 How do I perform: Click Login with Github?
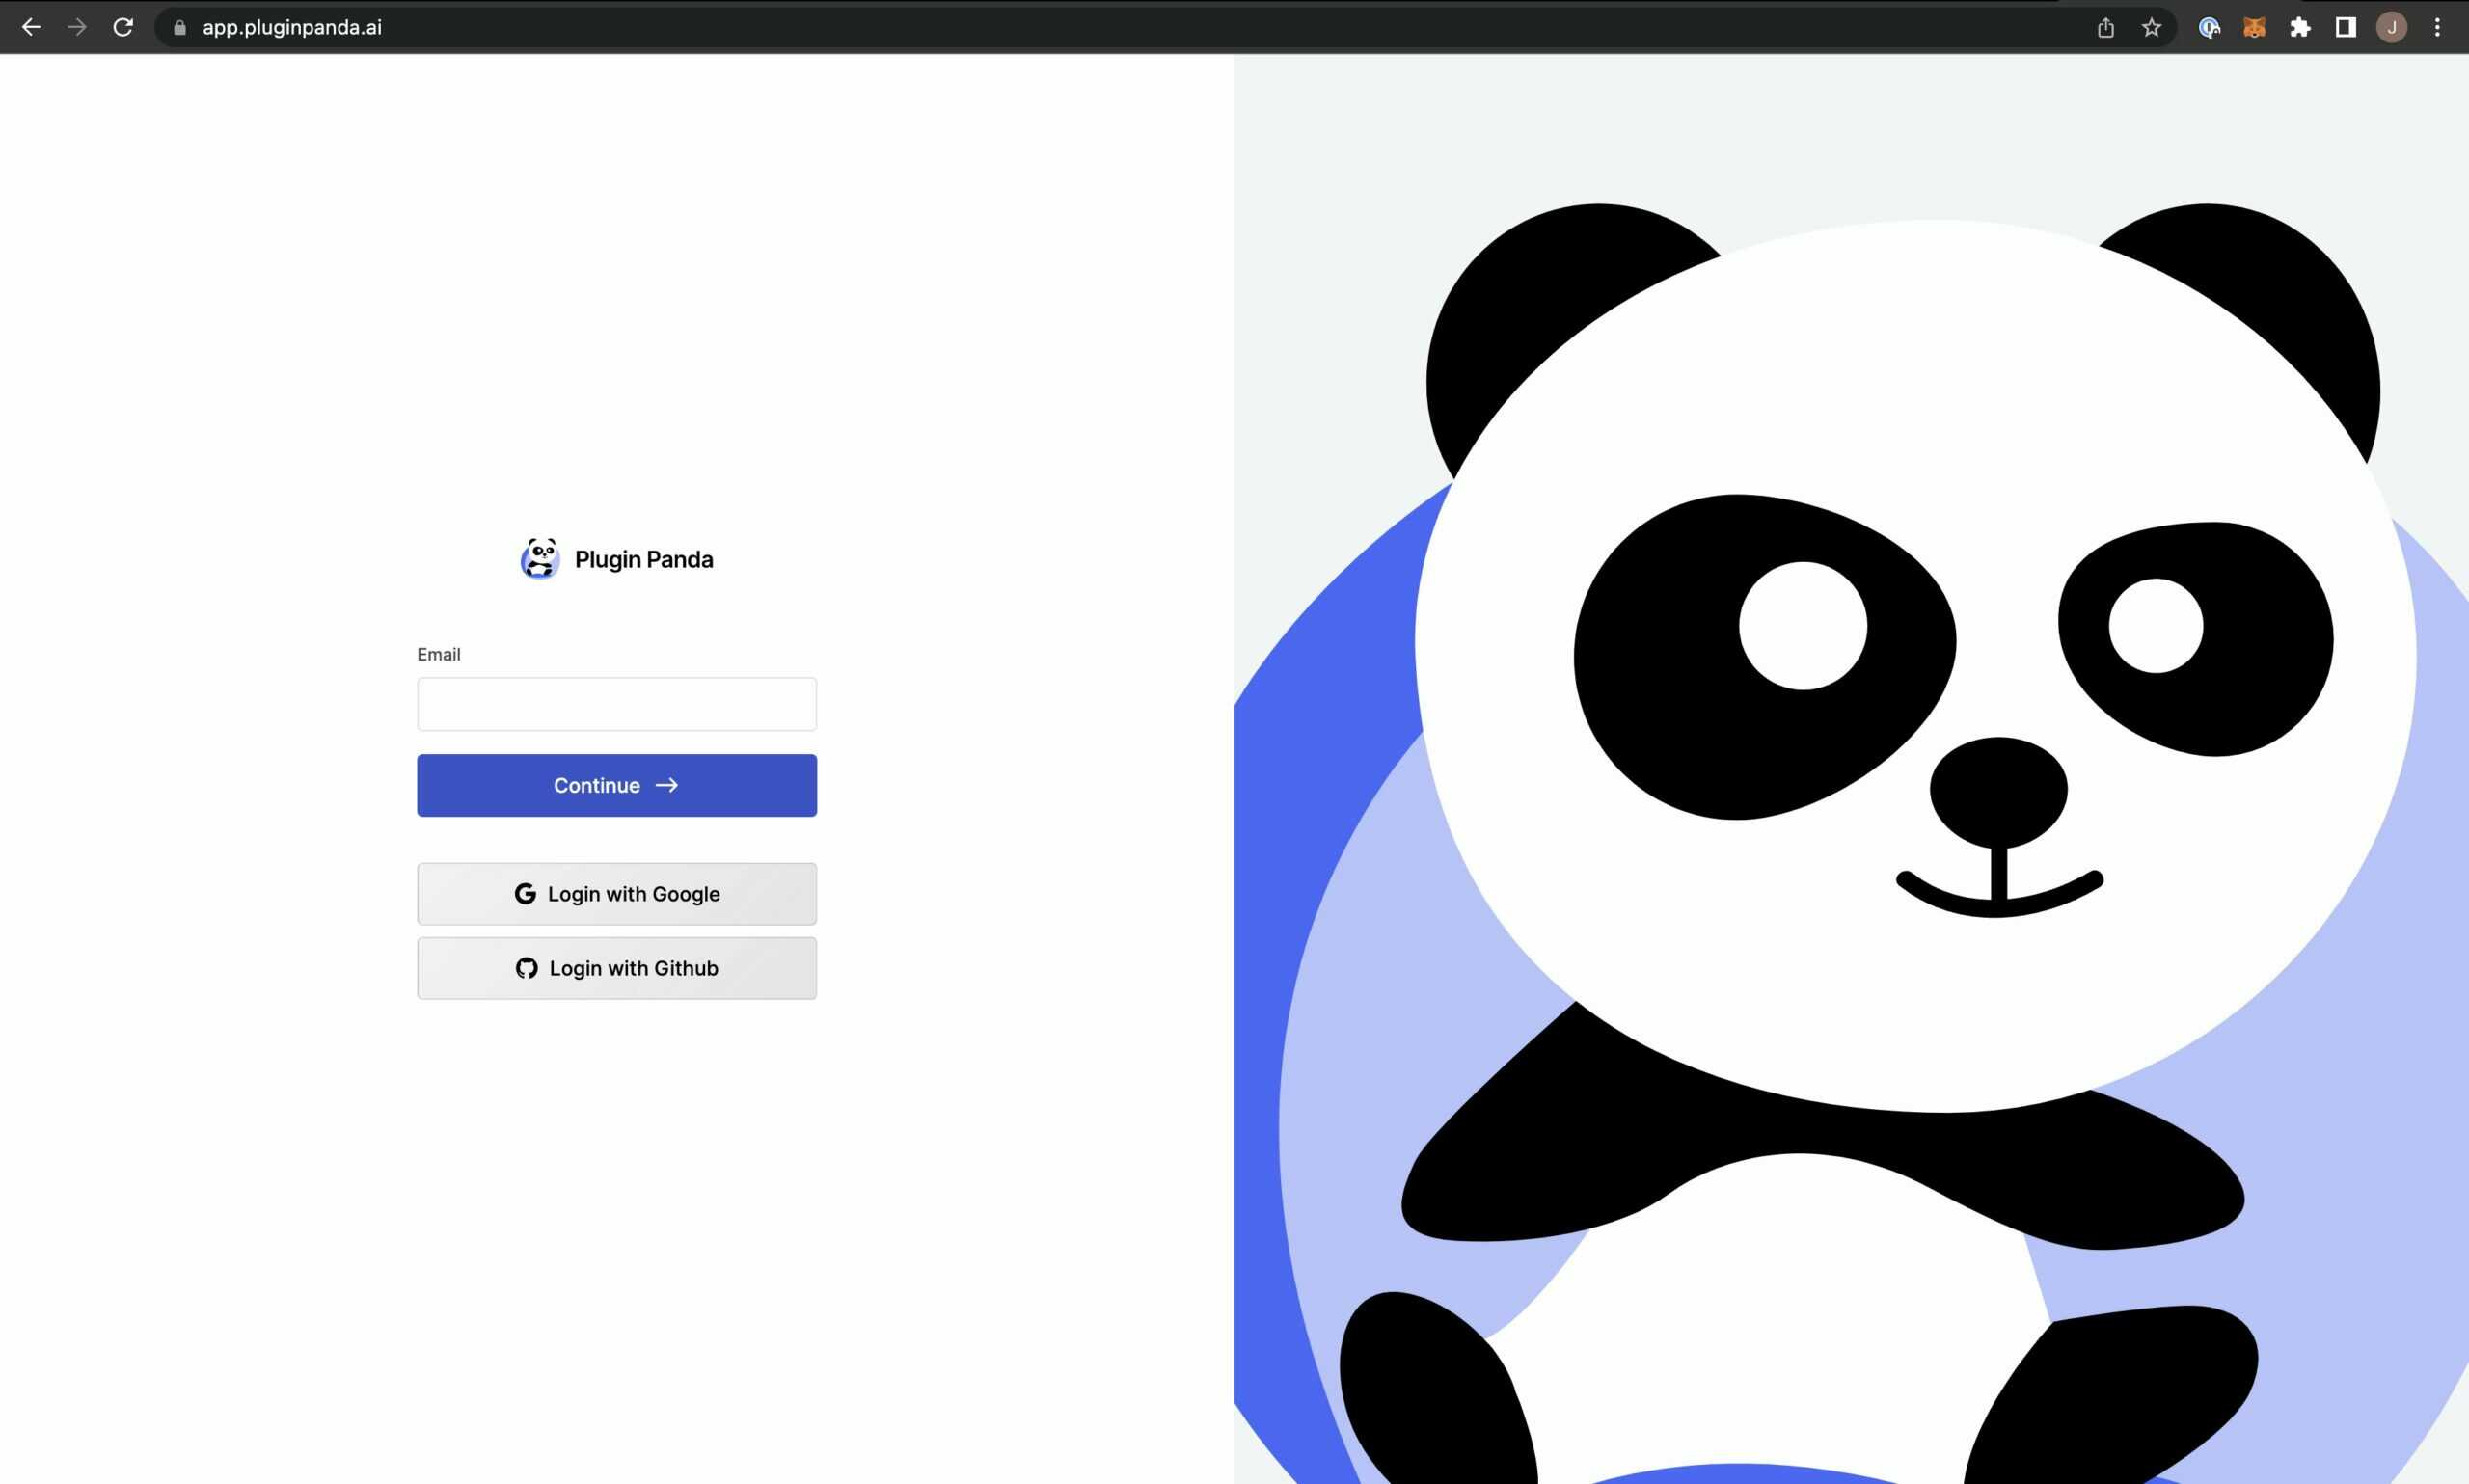617,968
